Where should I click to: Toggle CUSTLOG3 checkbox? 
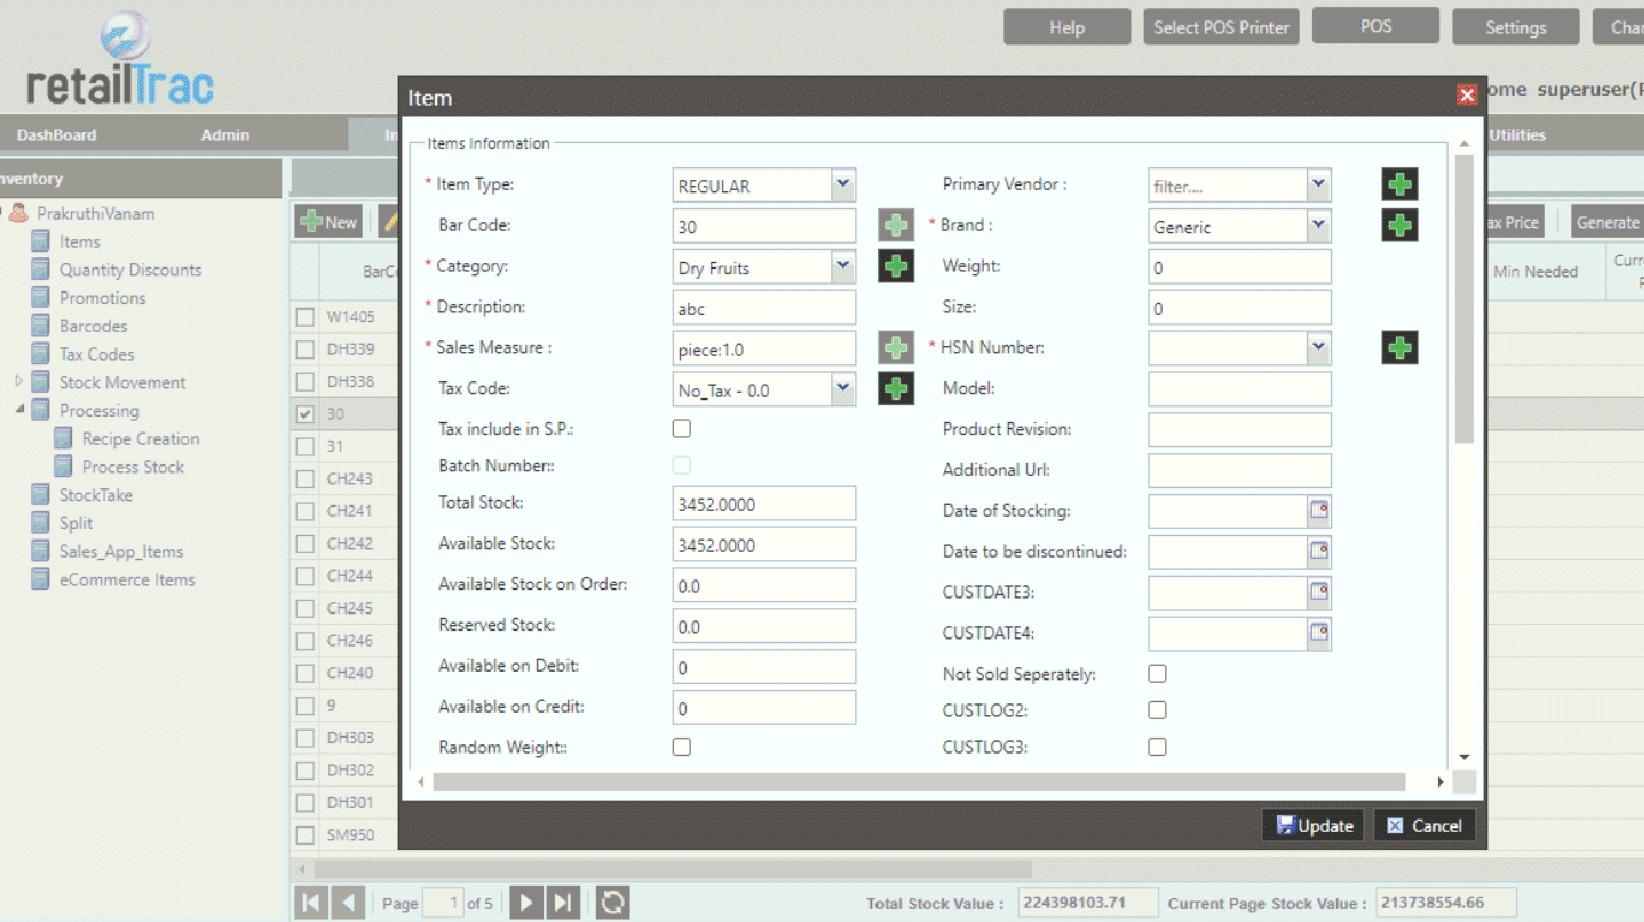pyautogui.click(x=1157, y=747)
